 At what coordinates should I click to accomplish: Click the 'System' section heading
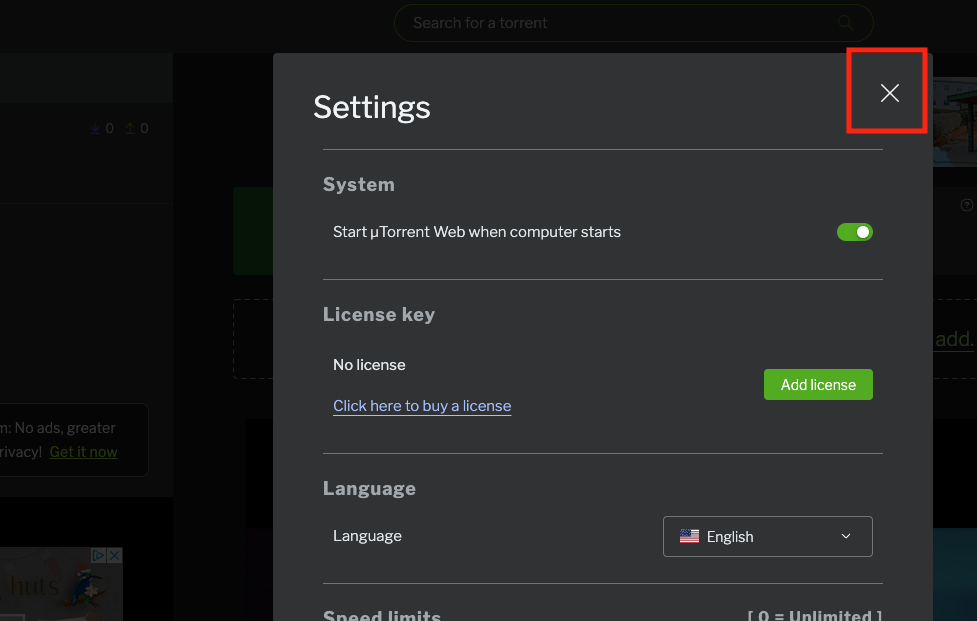coord(359,184)
